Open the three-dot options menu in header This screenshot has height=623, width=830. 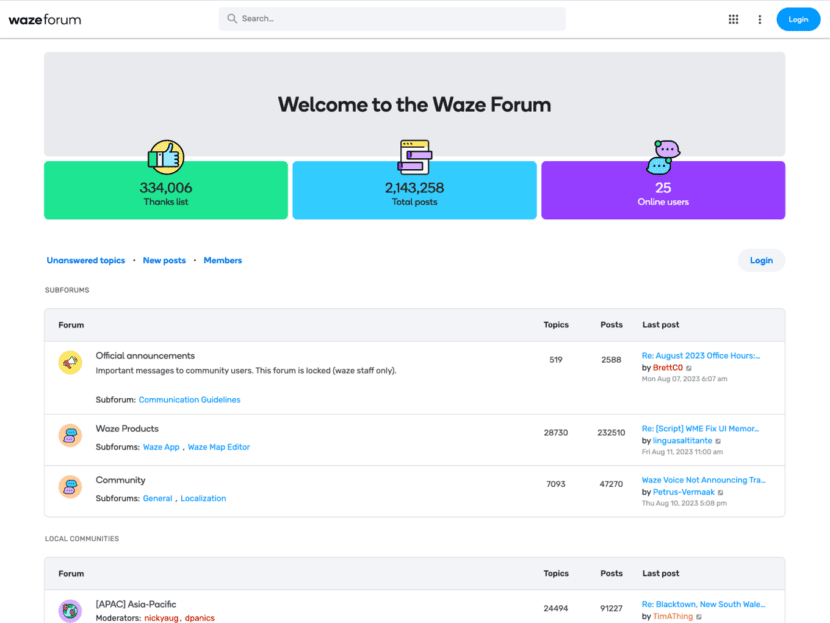click(x=759, y=19)
